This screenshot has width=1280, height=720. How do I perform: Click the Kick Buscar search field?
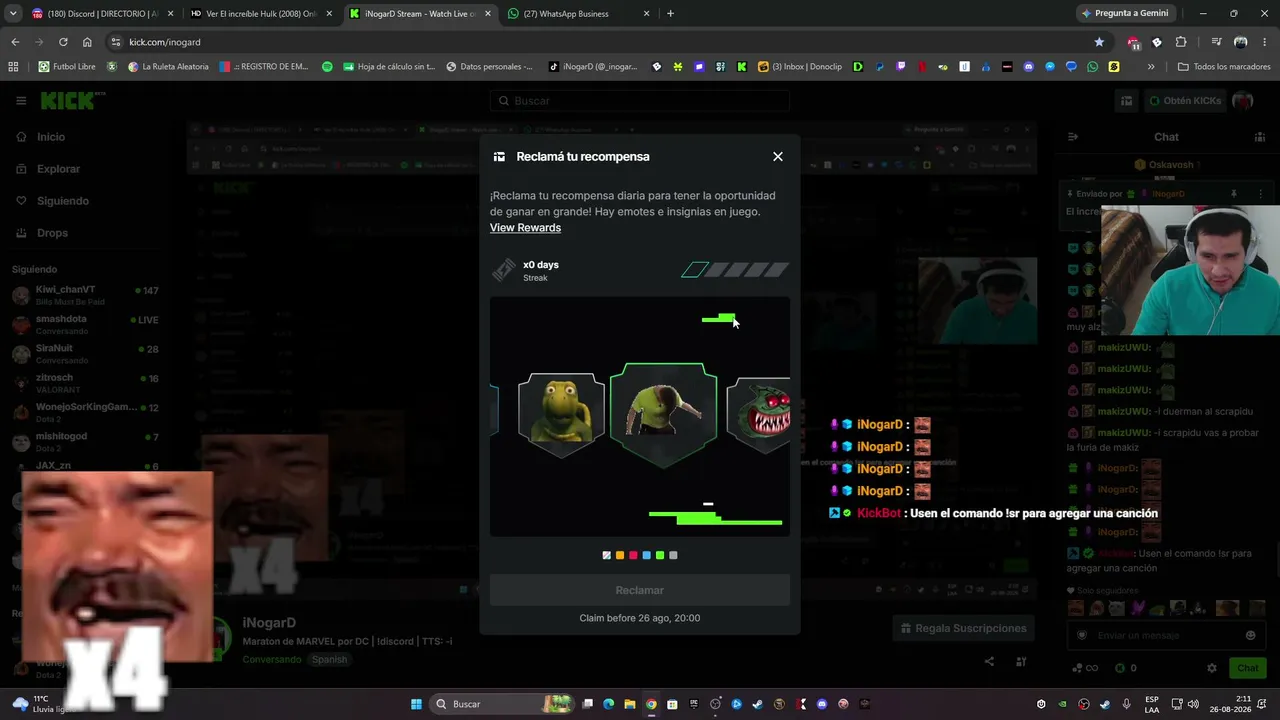[x=640, y=101]
